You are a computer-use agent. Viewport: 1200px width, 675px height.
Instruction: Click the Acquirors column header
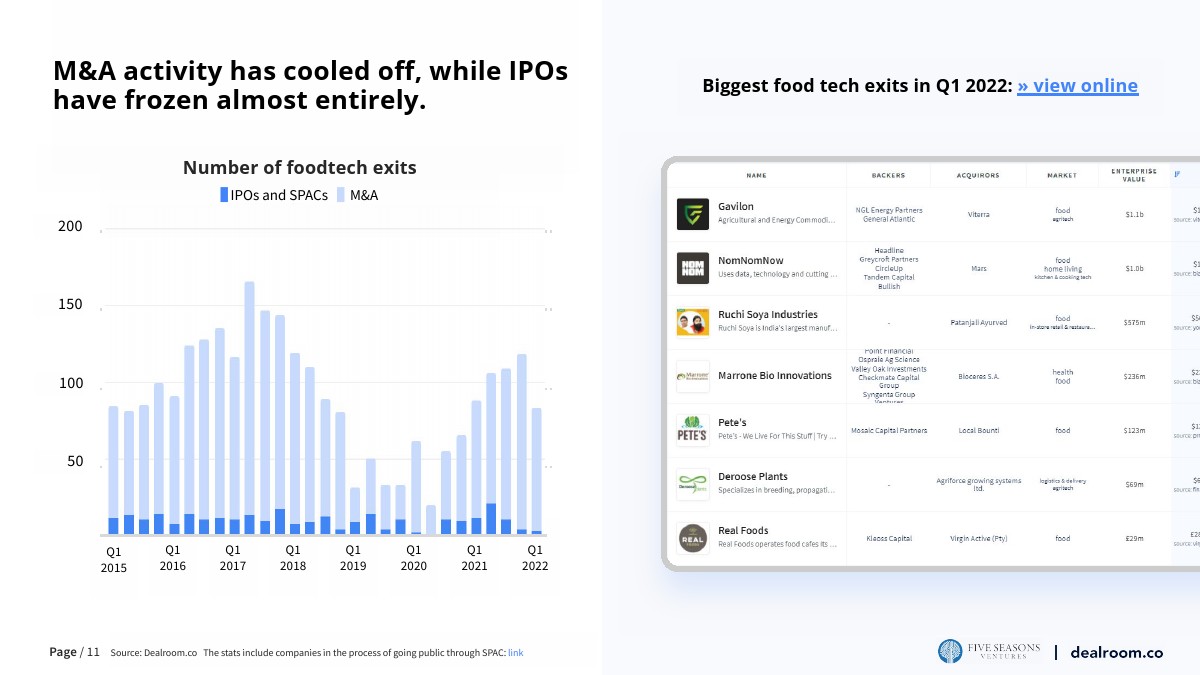(977, 175)
